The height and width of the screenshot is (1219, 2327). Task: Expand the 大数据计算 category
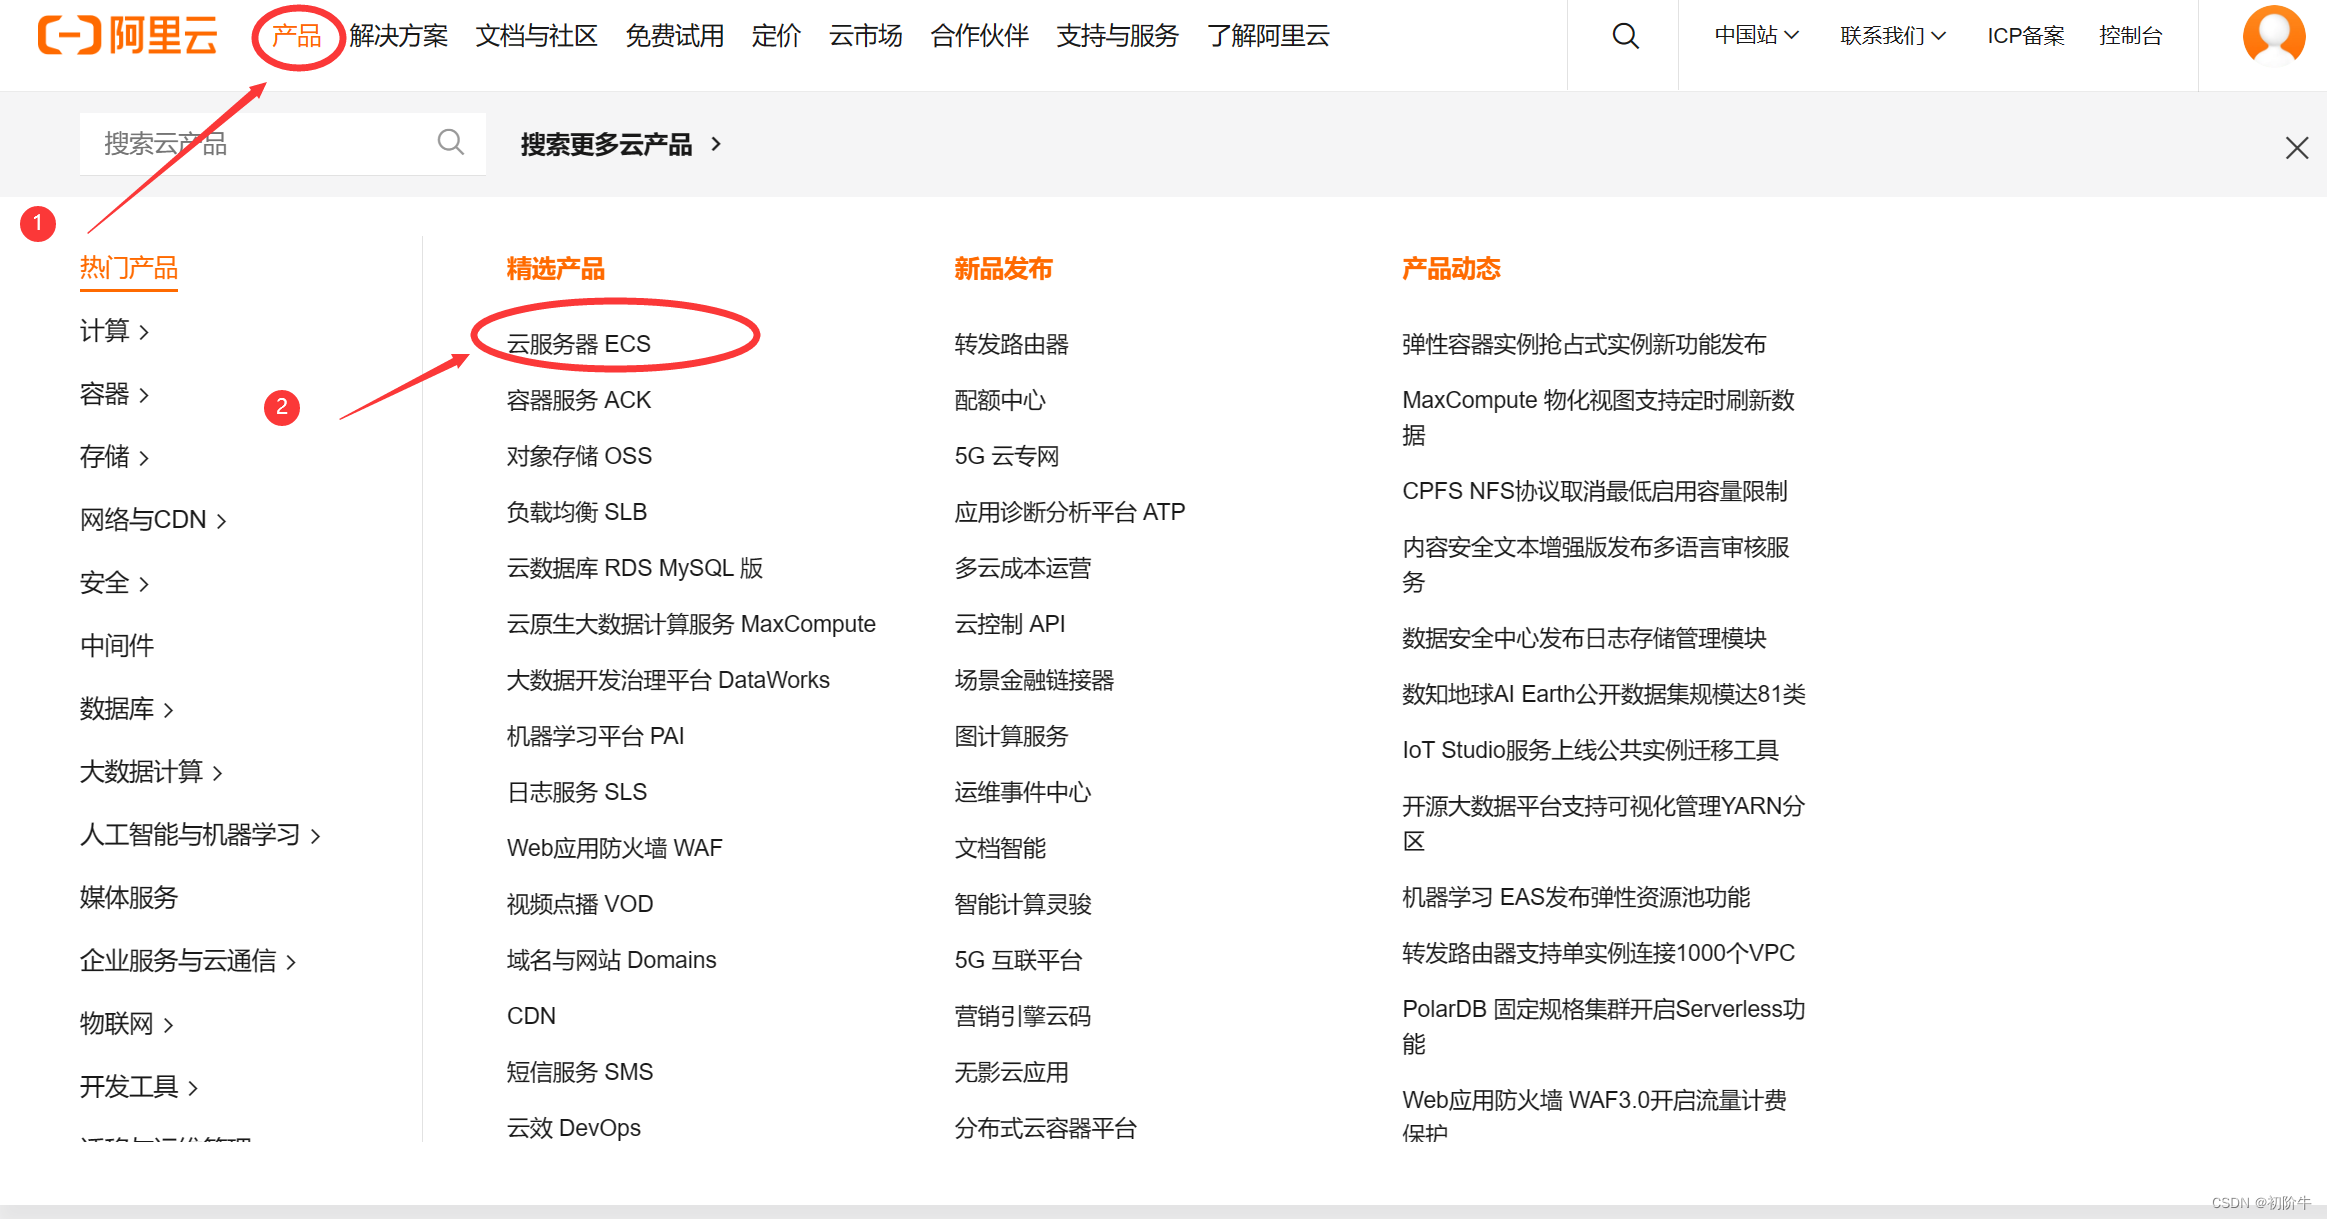(x=152, y=772)
